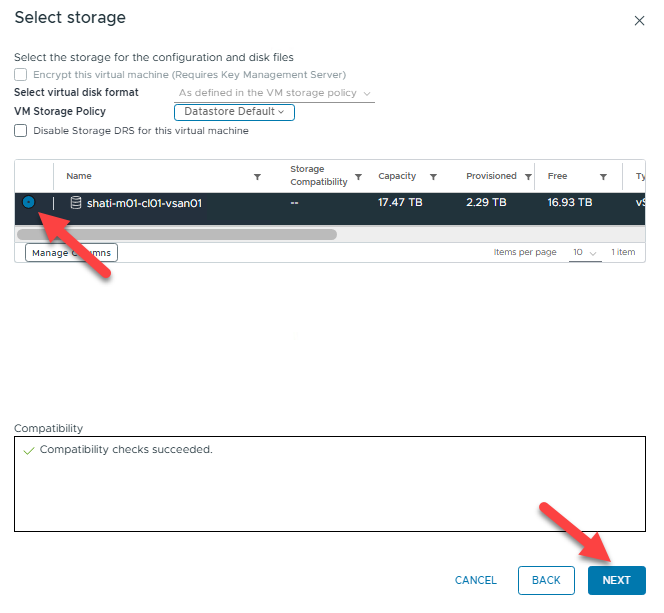Open Manage Columns

point(71,253)
